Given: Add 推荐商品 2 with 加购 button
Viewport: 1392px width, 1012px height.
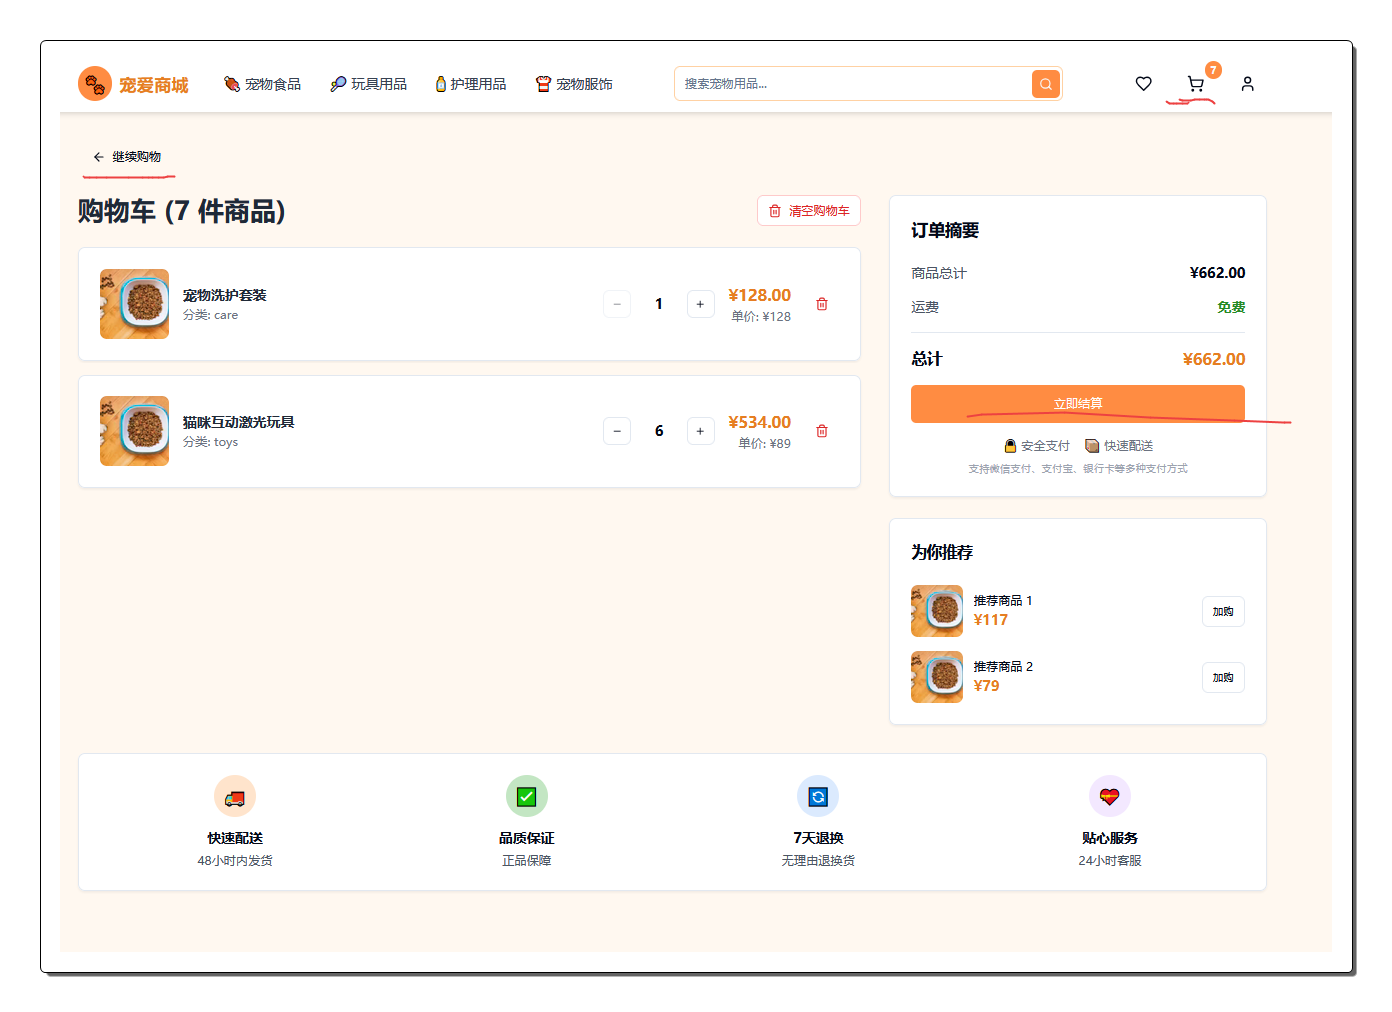Looking at the screenshot, I should tap(1223, 678).
